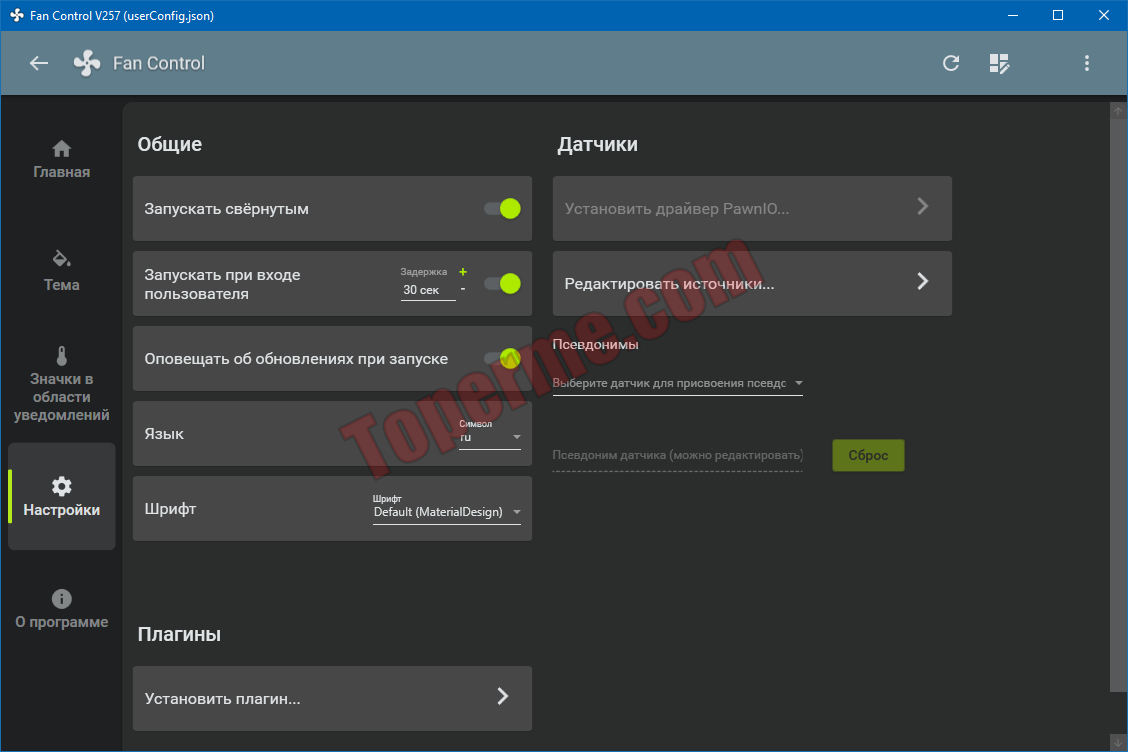Open the О программе sidebar tab
This screenshot has height=752, width=1128.
point(61,609)
